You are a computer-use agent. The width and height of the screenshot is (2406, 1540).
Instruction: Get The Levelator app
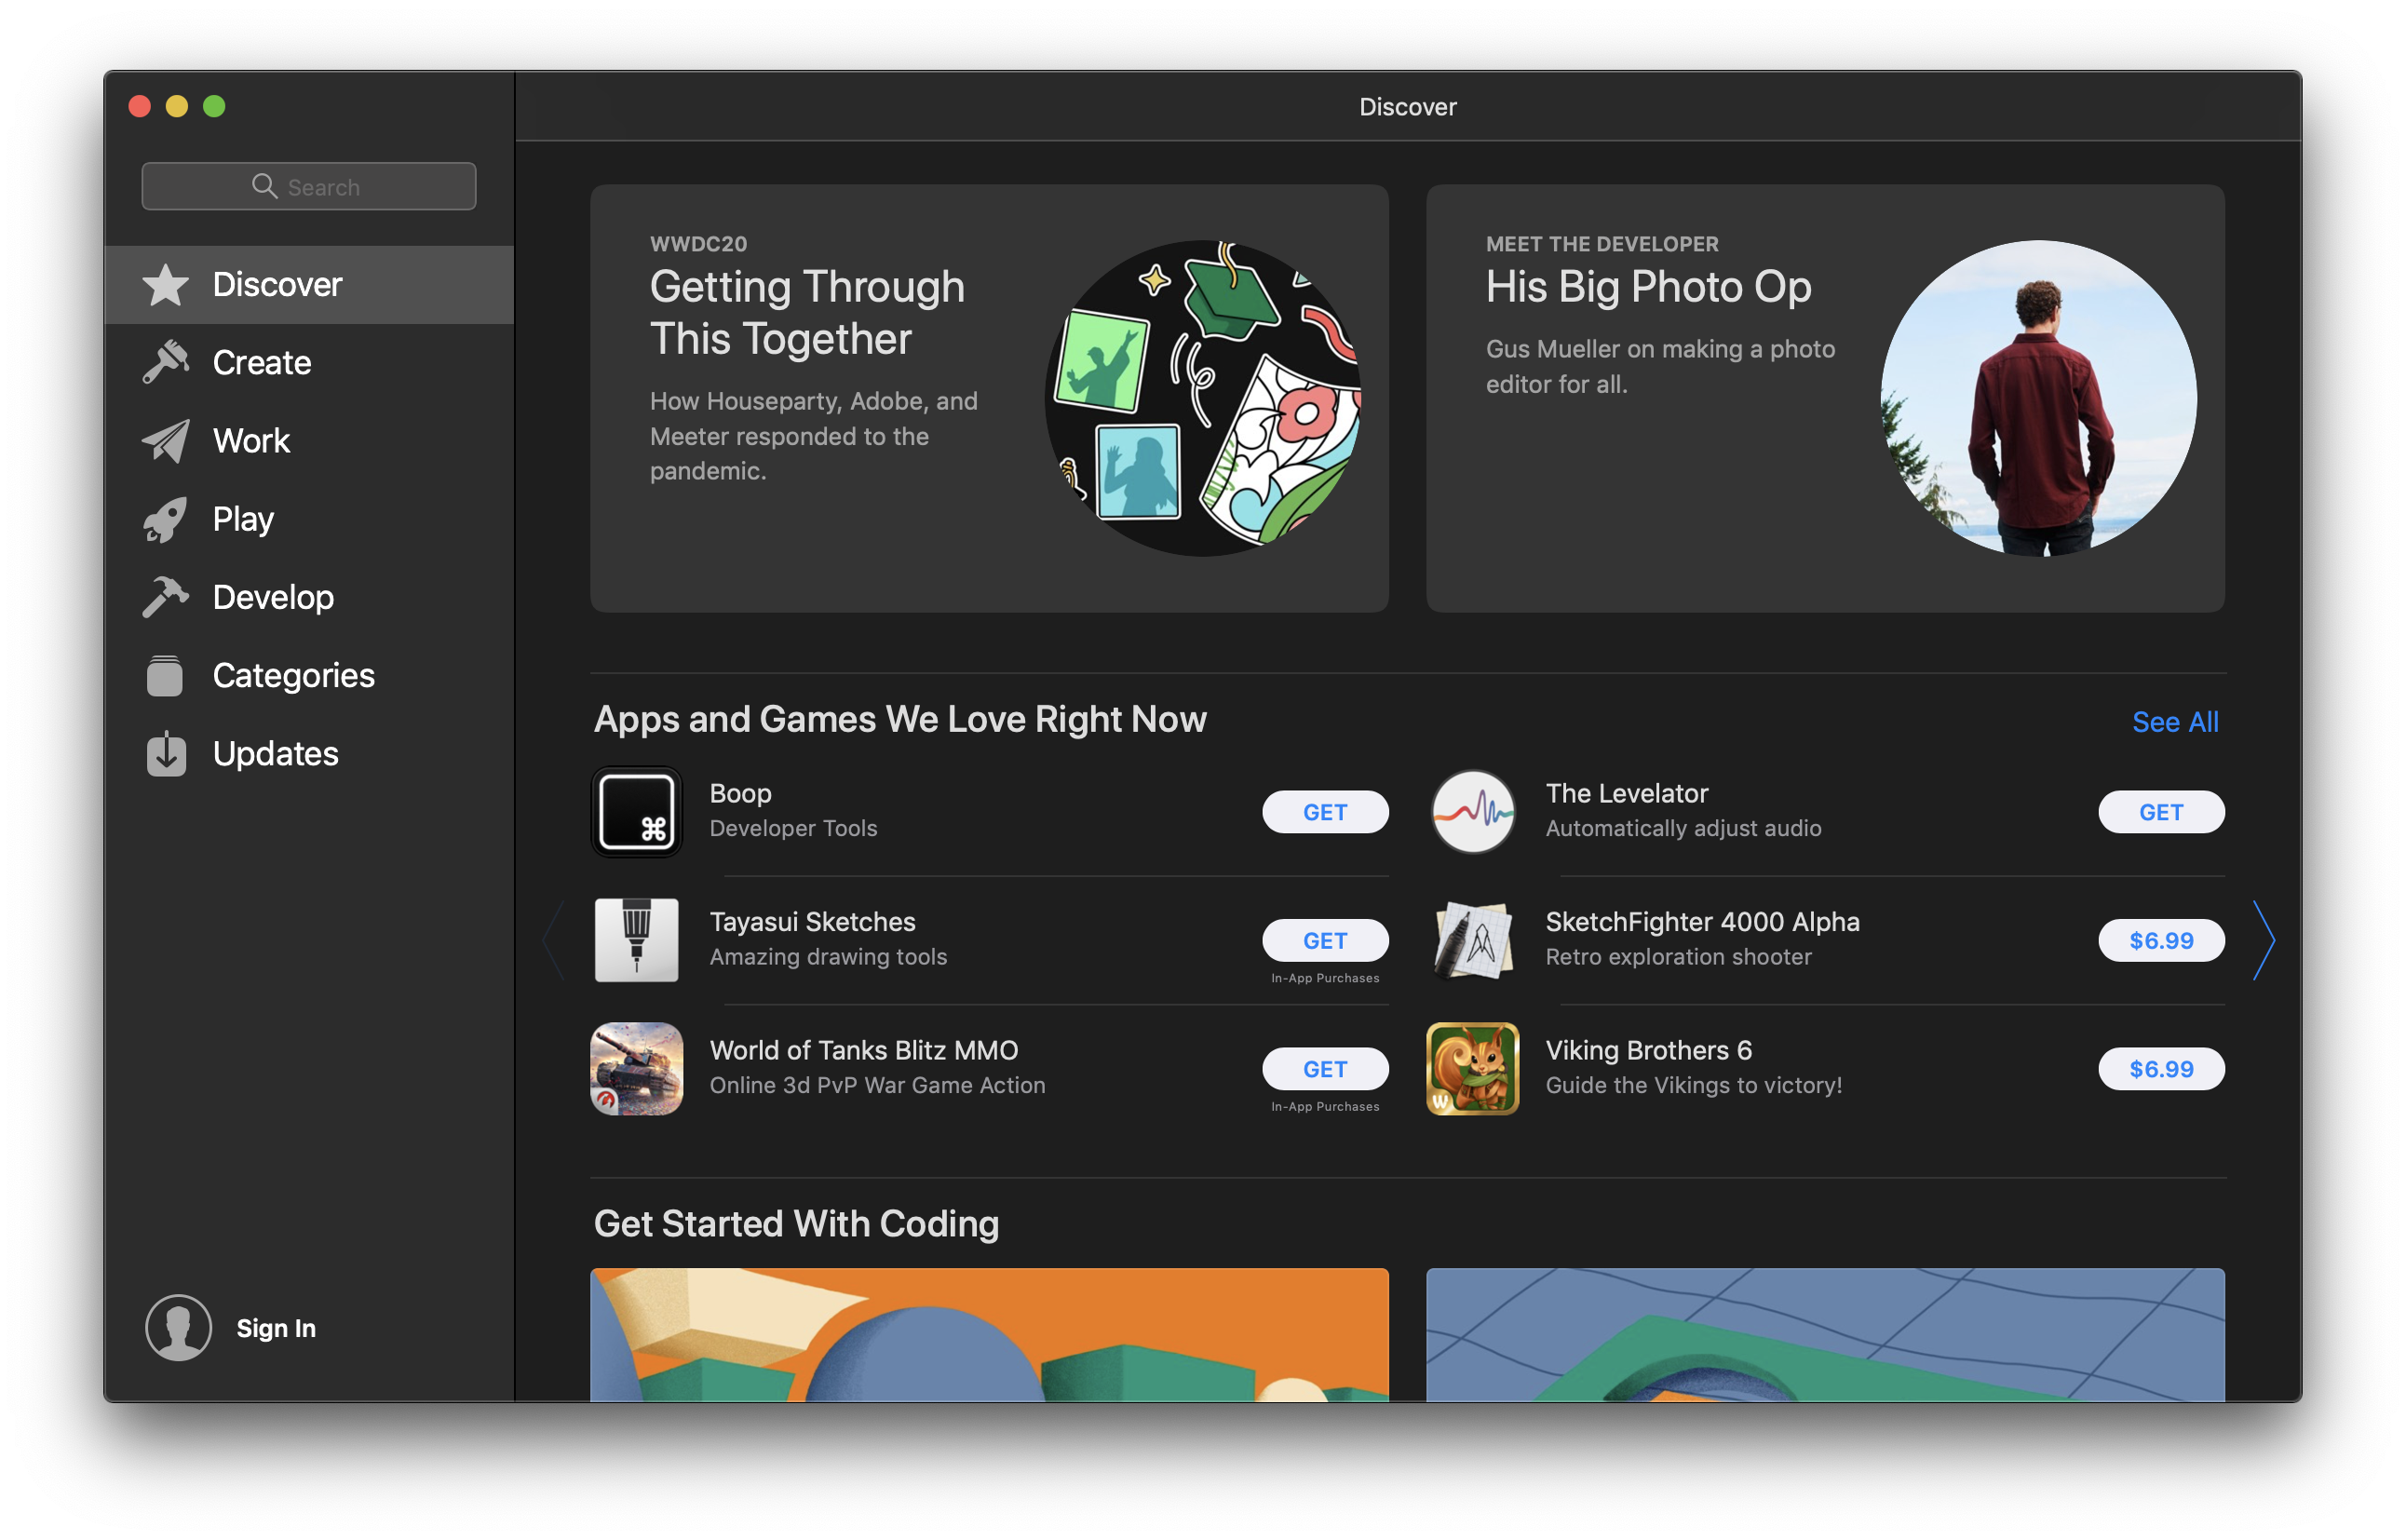click(2161, 812)
